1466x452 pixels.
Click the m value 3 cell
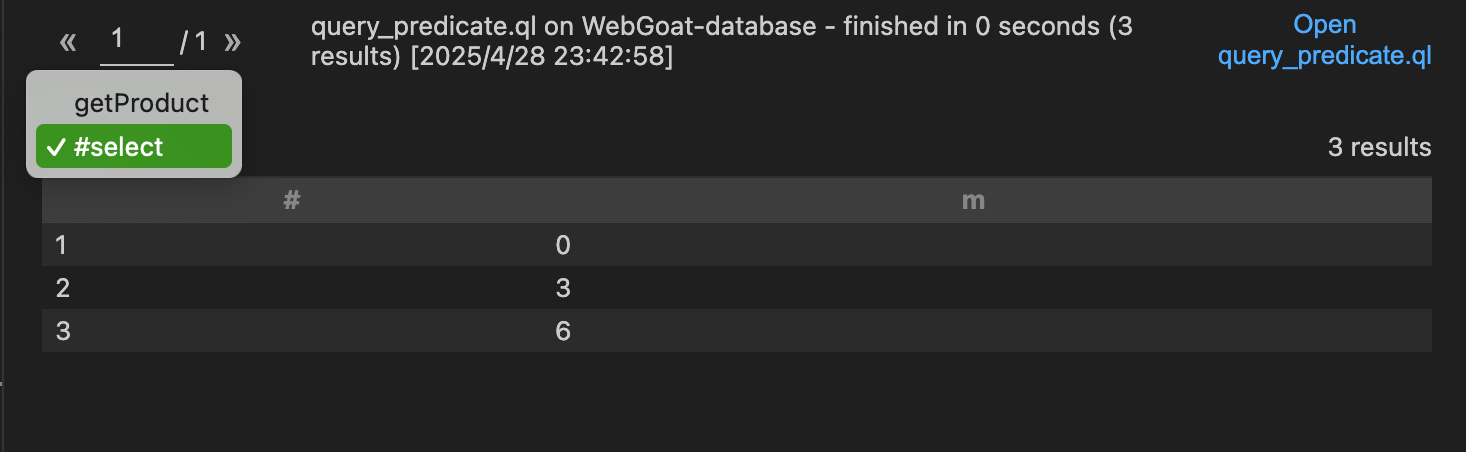click(x=563, y=288)
